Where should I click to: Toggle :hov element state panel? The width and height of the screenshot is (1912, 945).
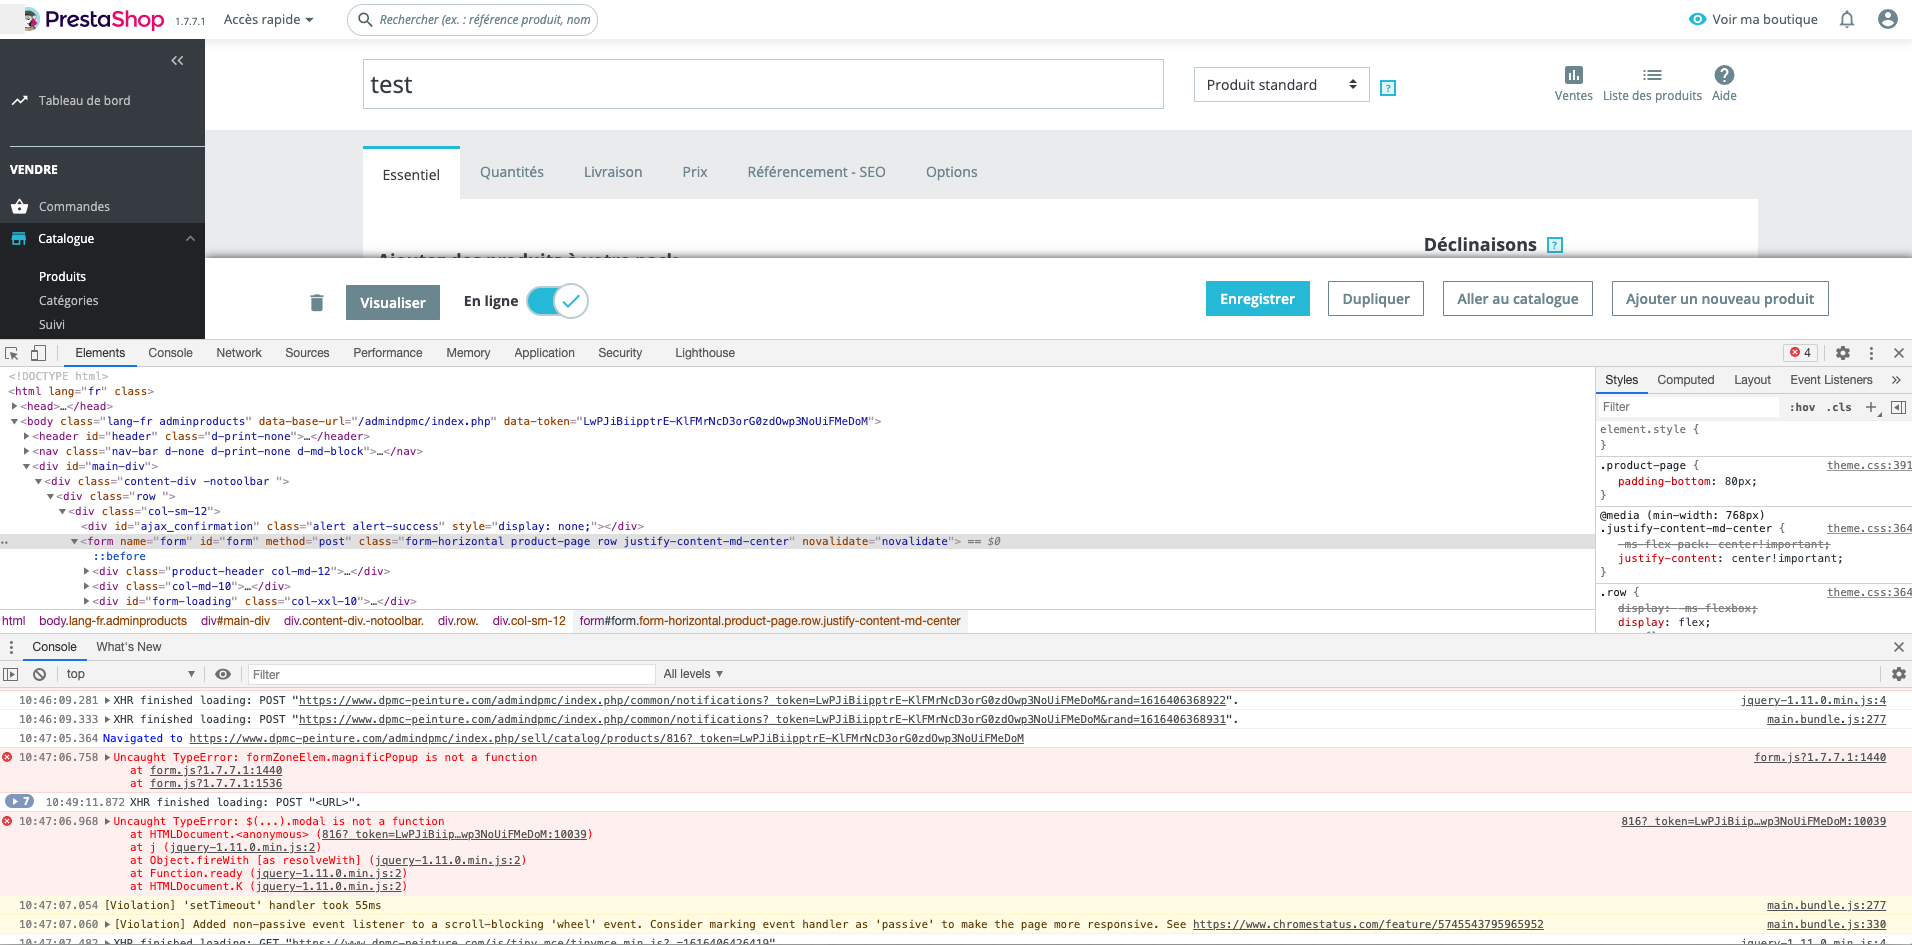tap(1802, 407)
